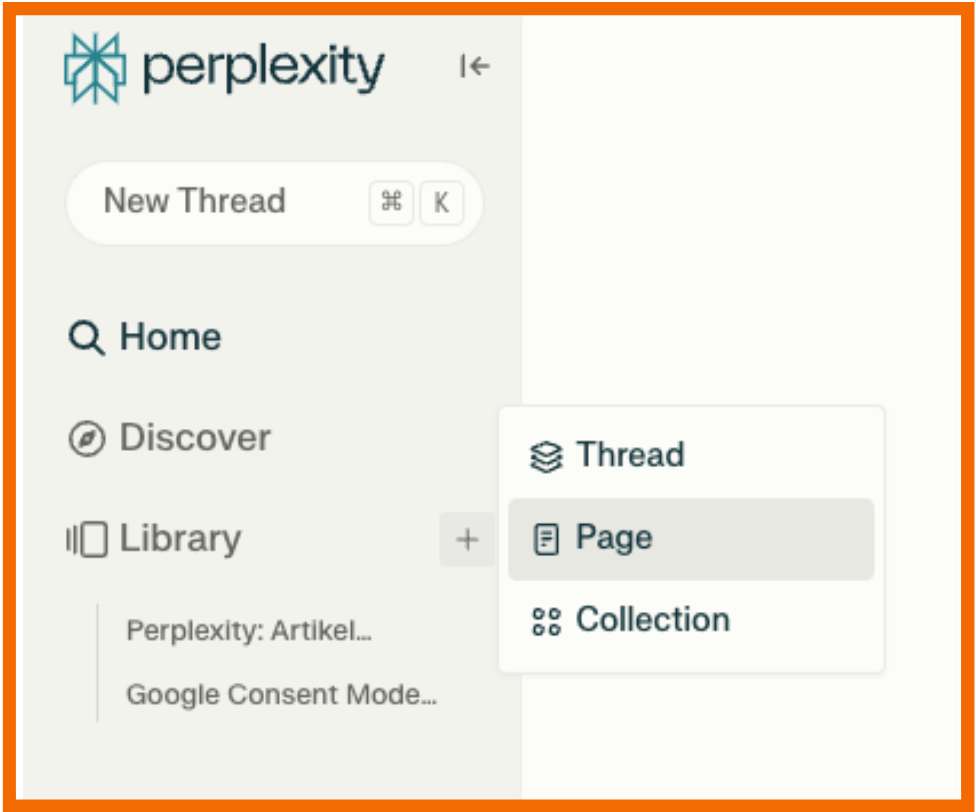Click the K shortcut key badge
Screen dimensions: 976x812
441,203
